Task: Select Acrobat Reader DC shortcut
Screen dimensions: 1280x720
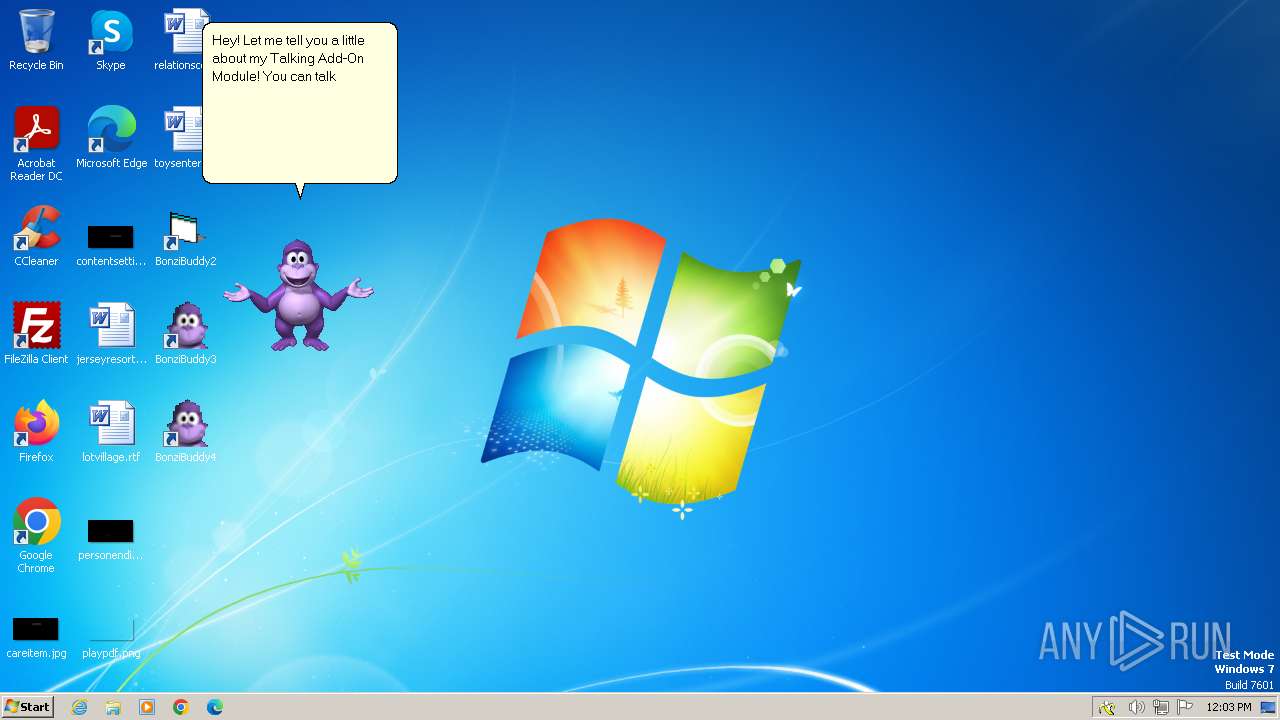Action: click(36, 144)
